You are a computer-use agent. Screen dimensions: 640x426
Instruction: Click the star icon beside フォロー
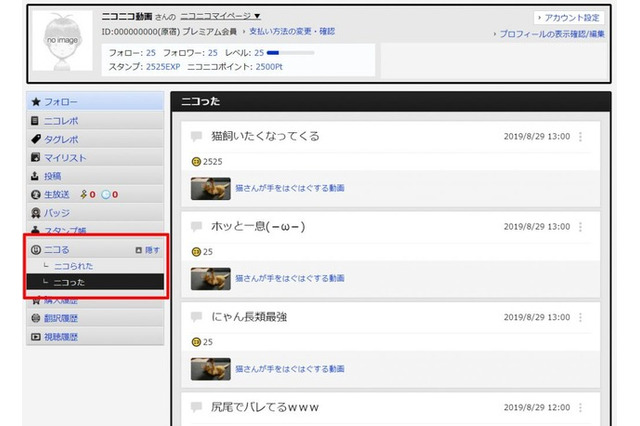click(x=36, y=102)
